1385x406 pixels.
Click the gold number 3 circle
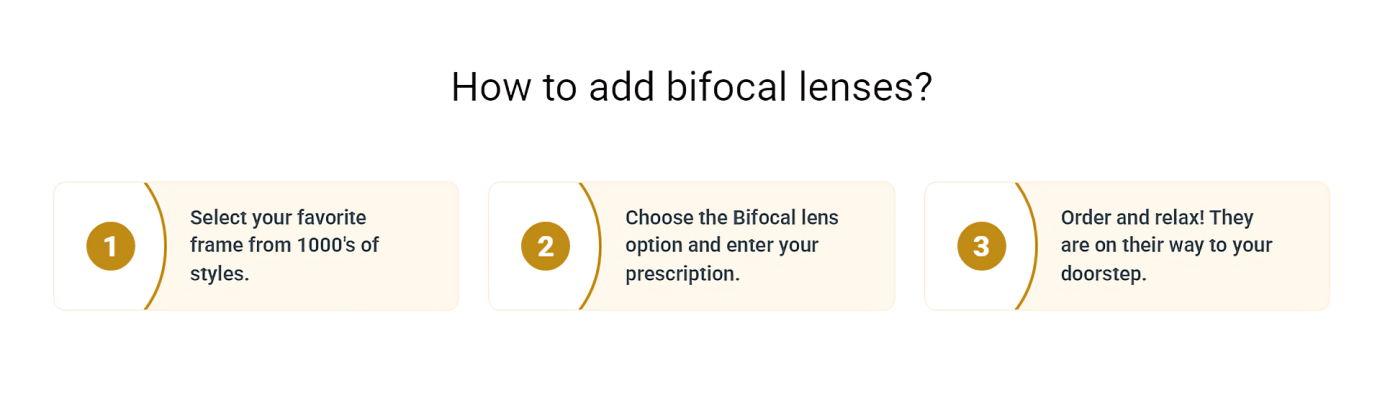pyautogui.click(x=981, y=246)
